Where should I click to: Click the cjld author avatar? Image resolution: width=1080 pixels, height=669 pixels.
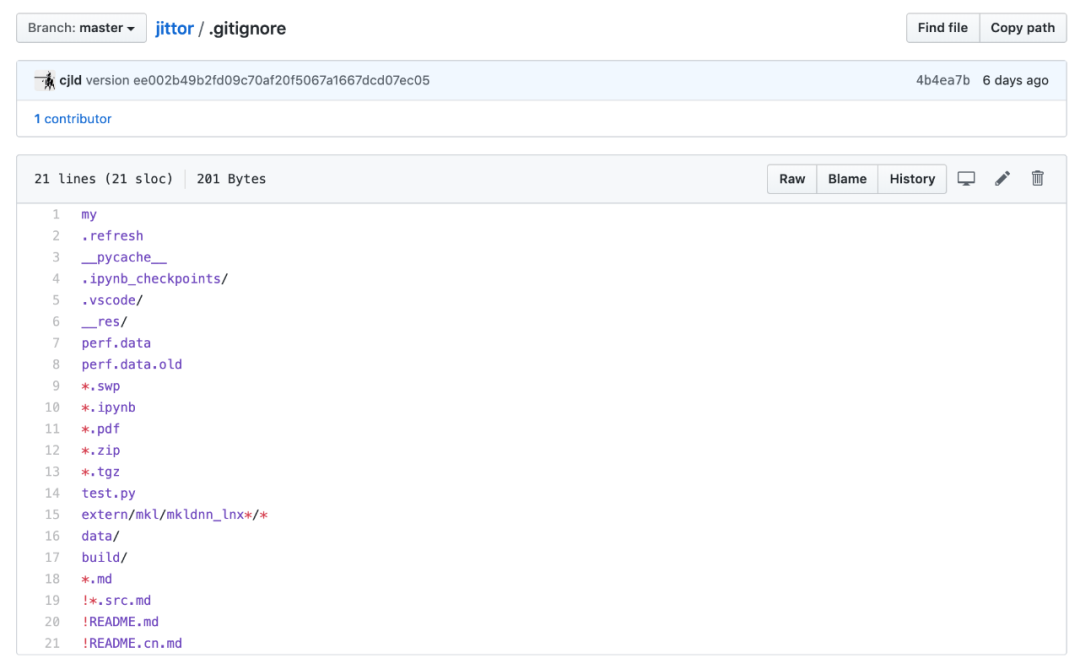[45, 80]
